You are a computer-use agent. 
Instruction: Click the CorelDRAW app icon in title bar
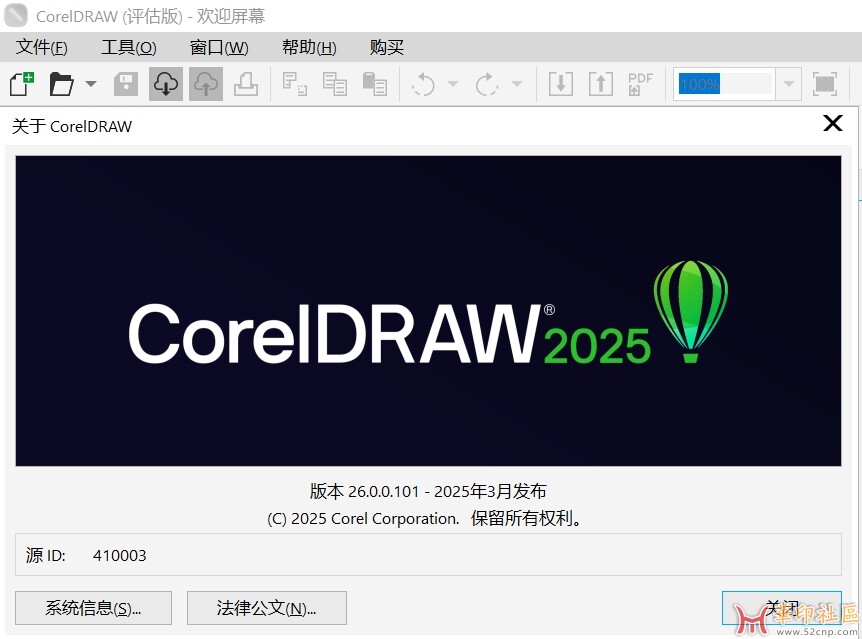(15, 15)
